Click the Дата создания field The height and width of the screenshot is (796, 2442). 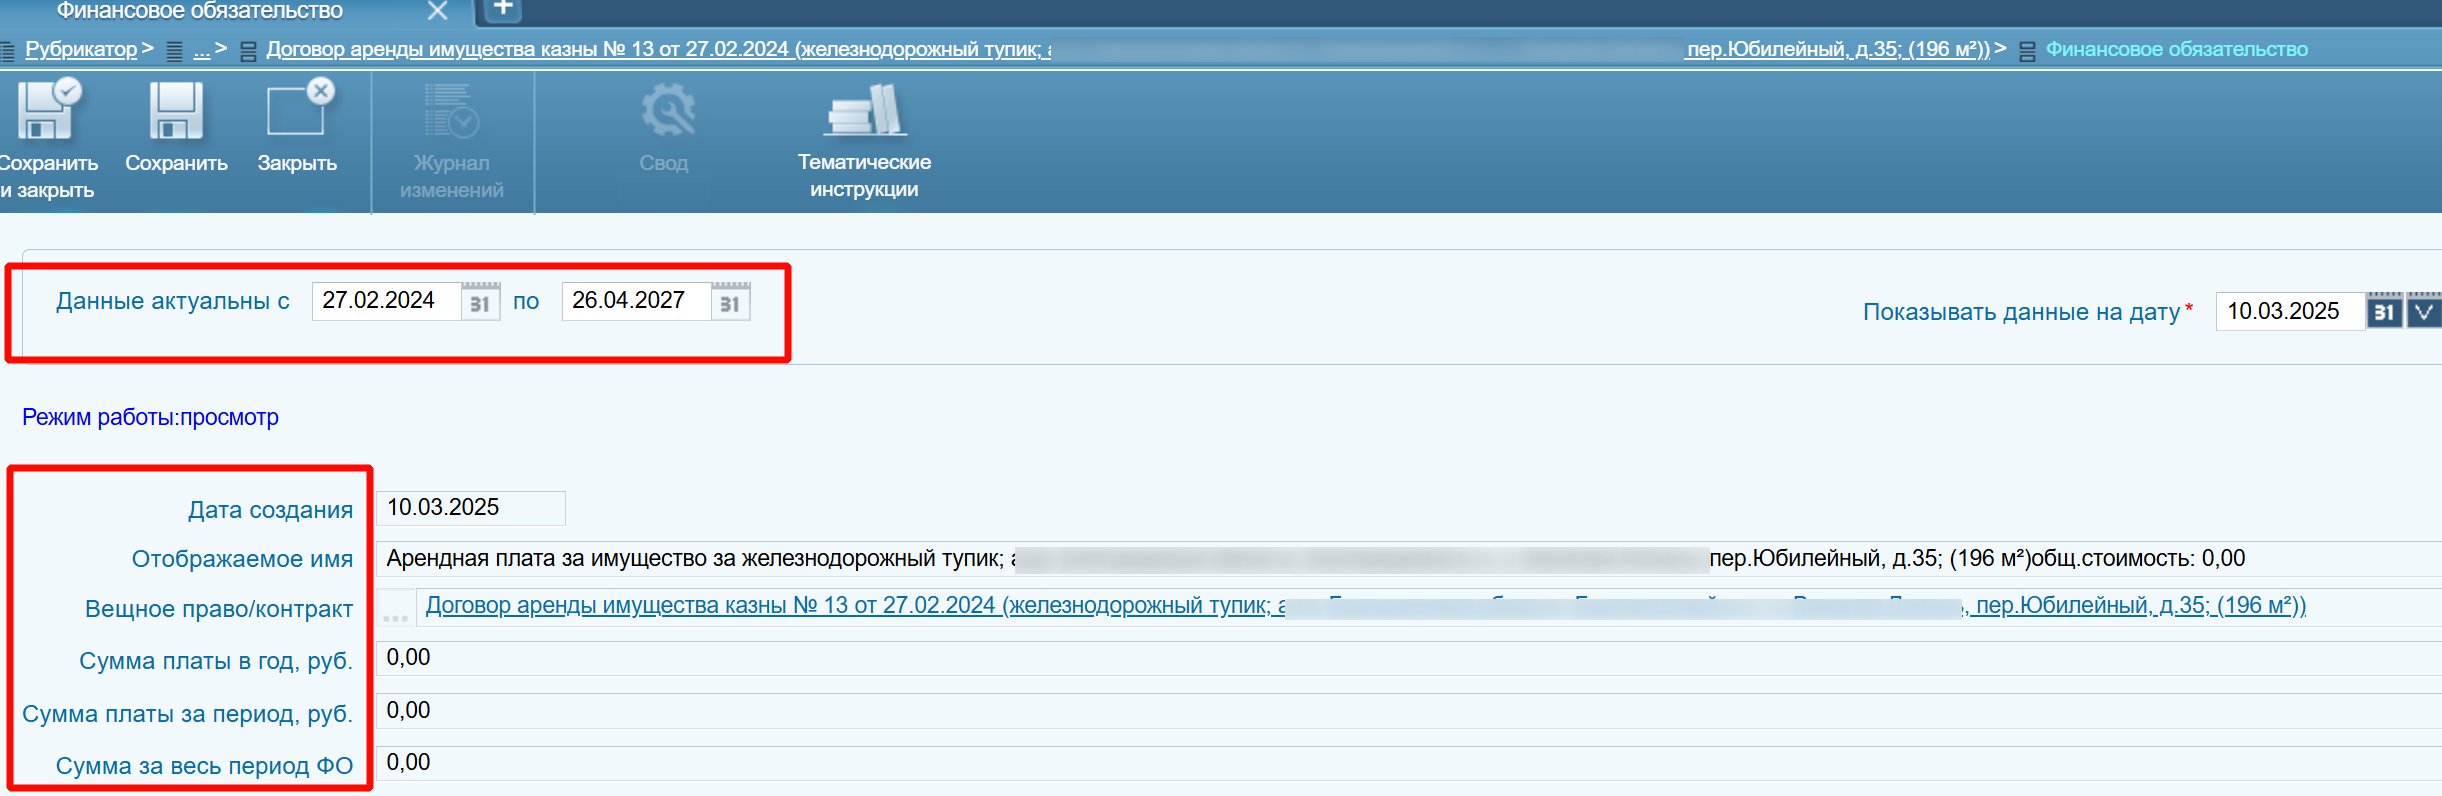pos(470,508)
